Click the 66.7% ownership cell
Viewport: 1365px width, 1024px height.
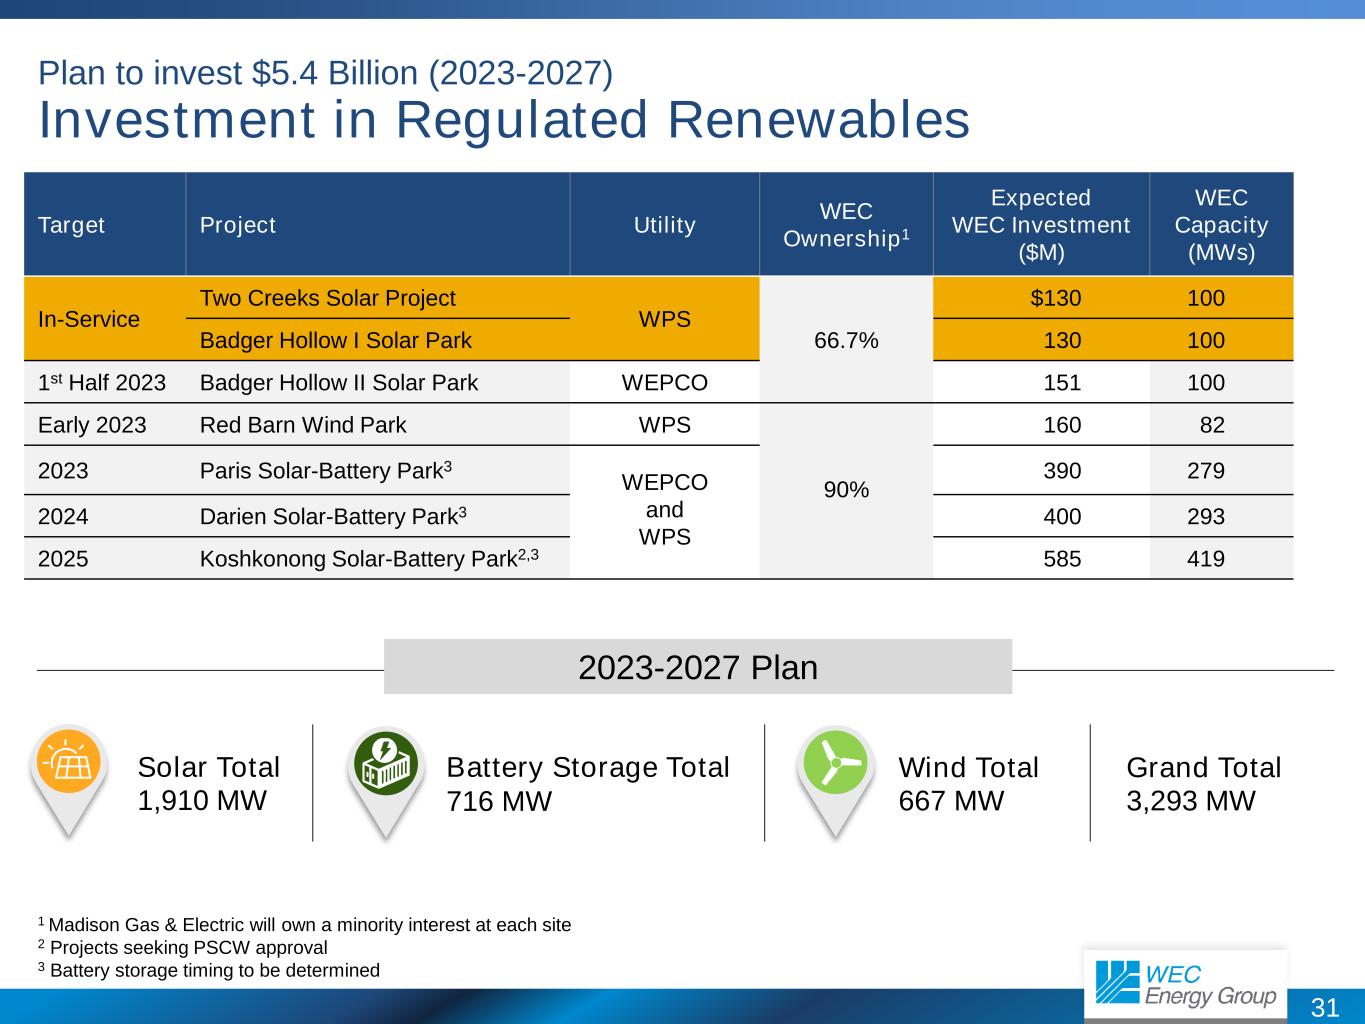(846, 340)
